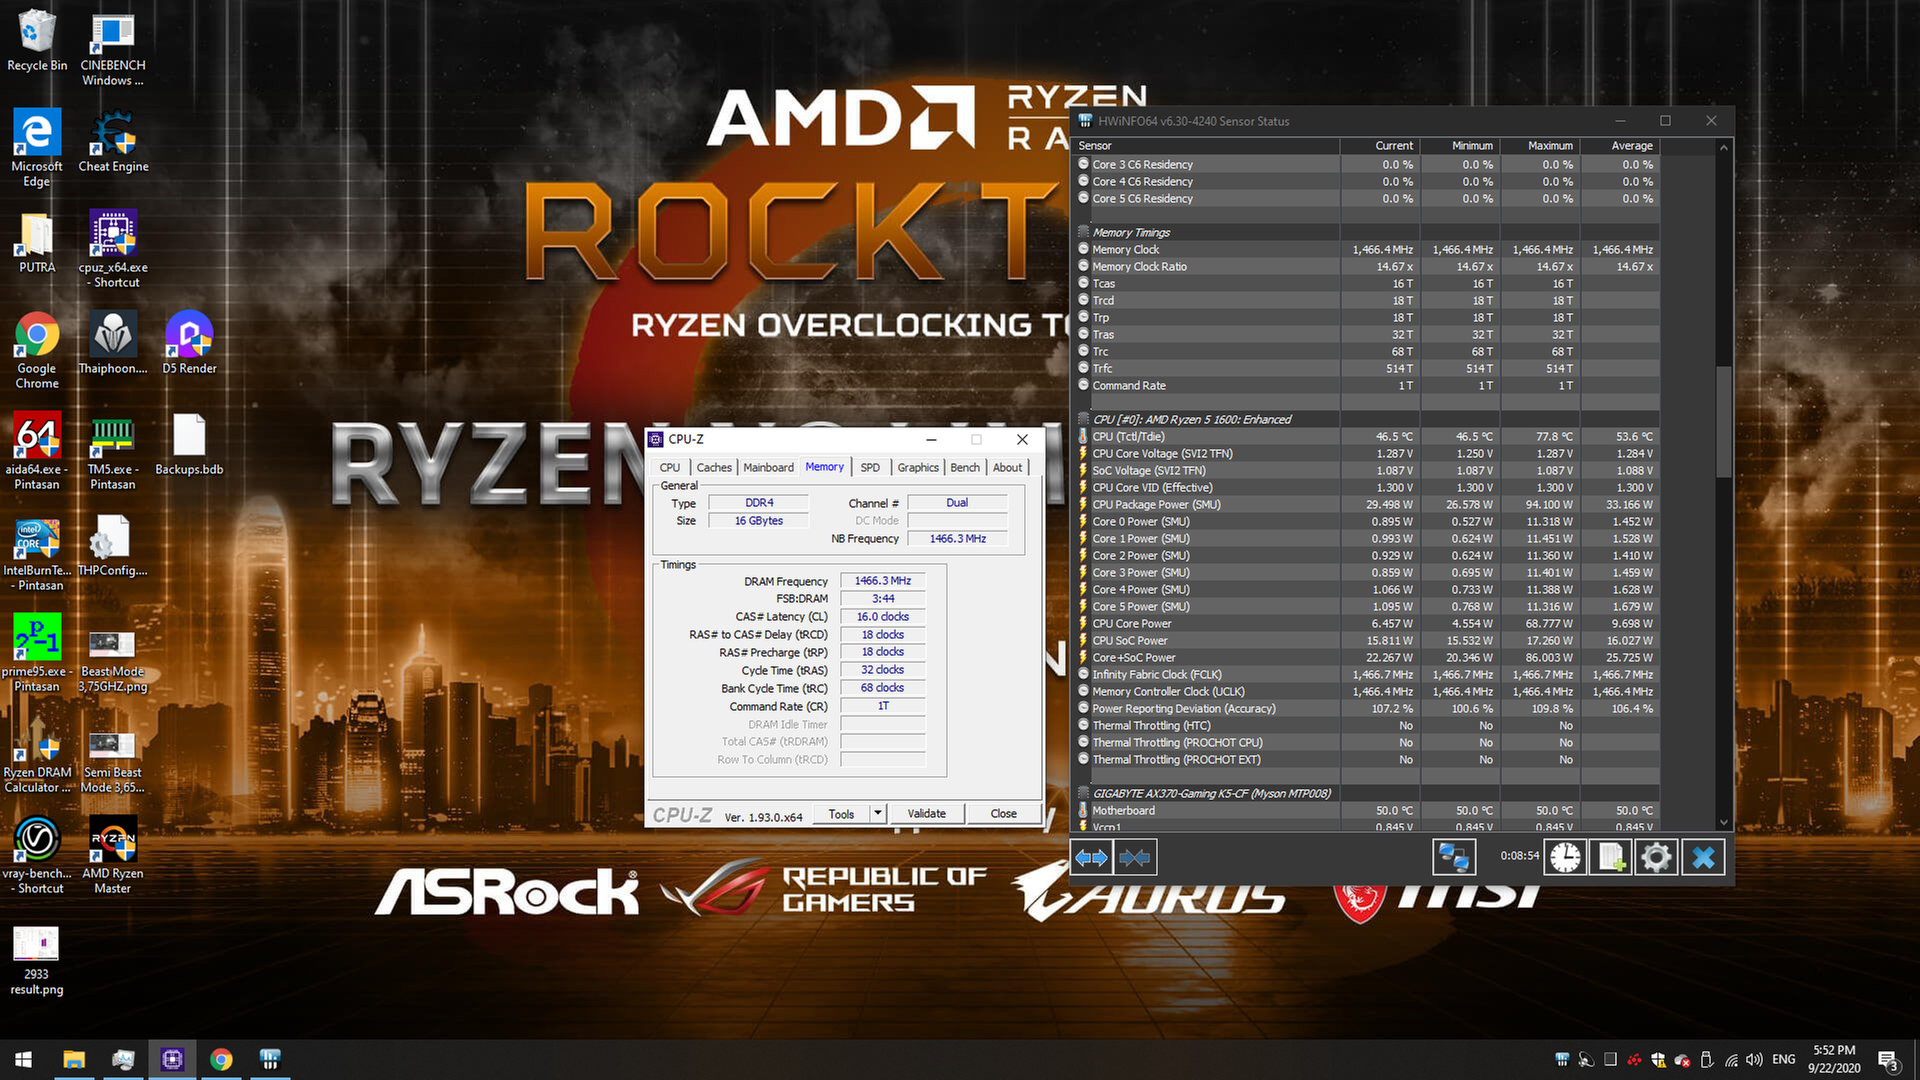The width and height of the screenshot is (1920, 1080).
Task: Switch to CPU-Z taskbar button
Action: [x=172, y=1059]
